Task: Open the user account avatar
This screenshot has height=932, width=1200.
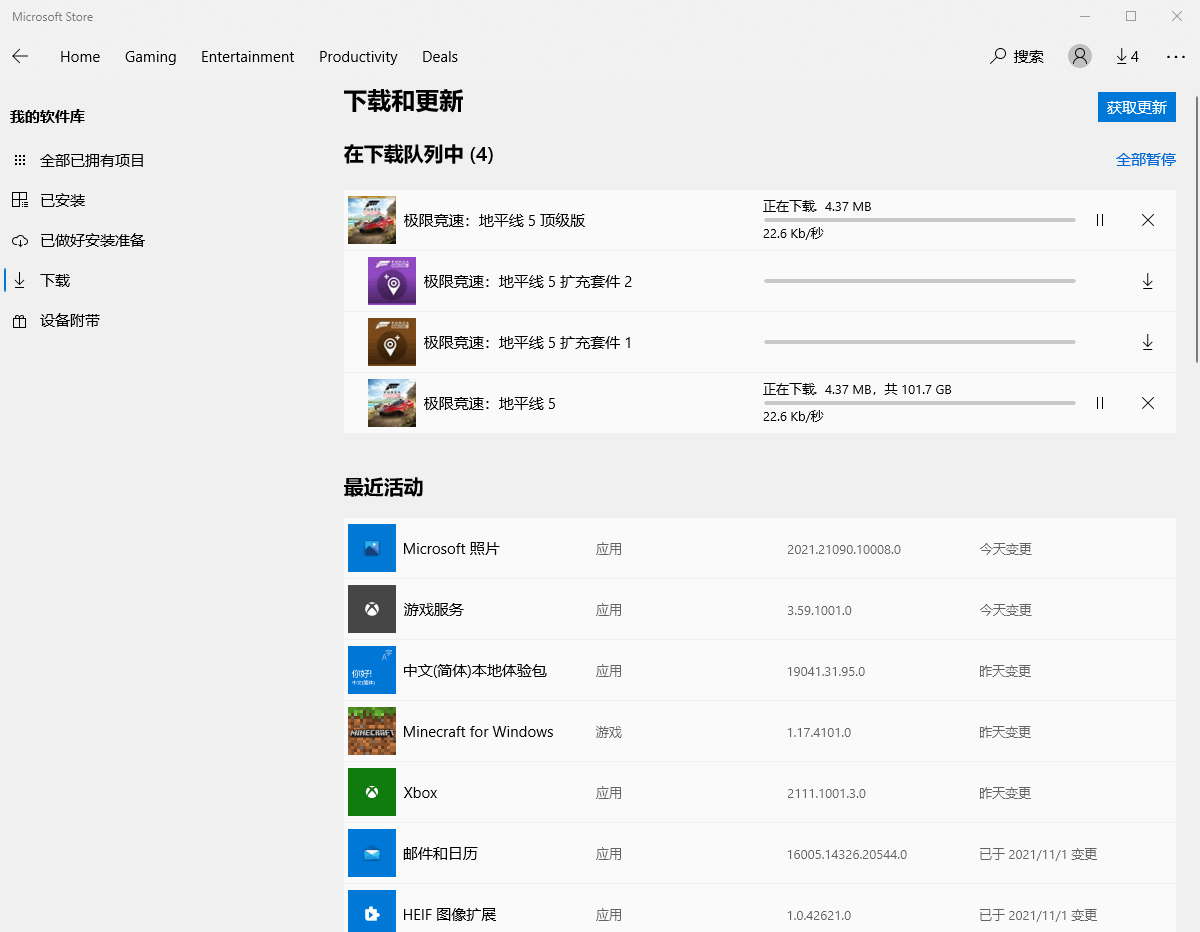Action: coord(1080,57)
